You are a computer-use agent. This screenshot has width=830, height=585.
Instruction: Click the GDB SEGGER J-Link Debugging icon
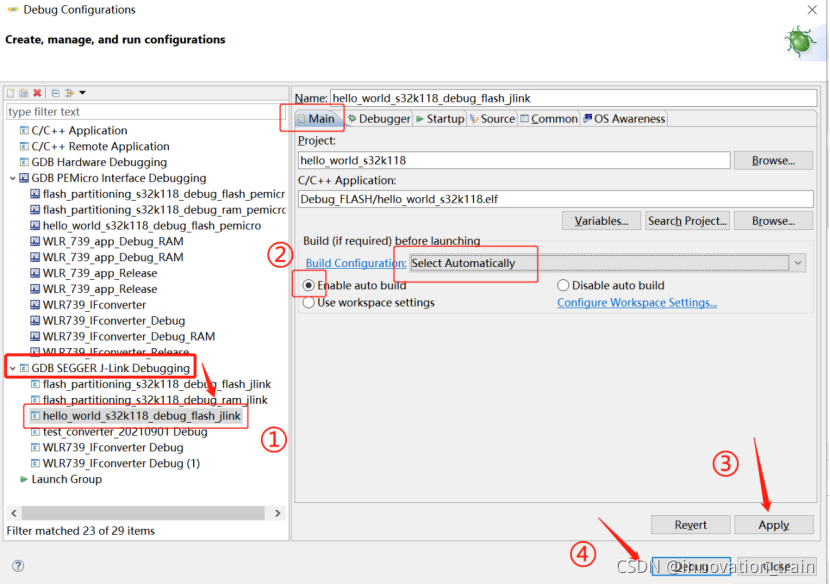24,368
